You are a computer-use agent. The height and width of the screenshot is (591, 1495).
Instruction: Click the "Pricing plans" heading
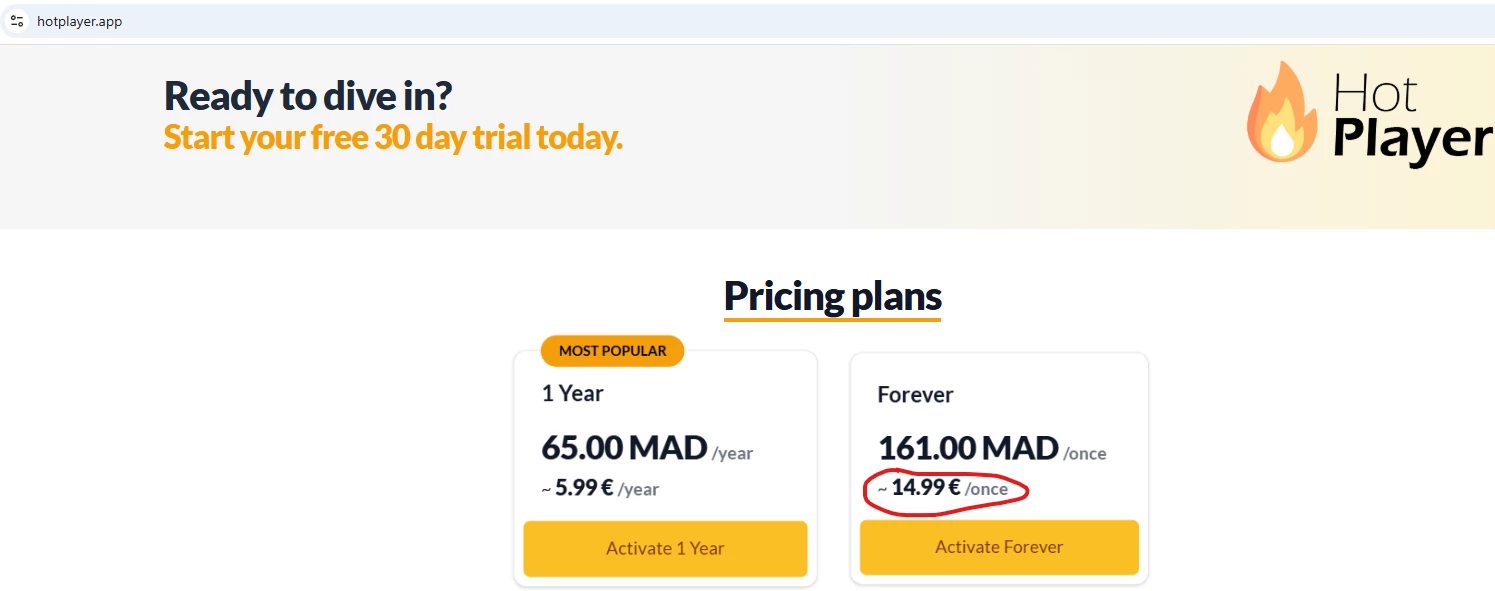[x=832, y=296]
